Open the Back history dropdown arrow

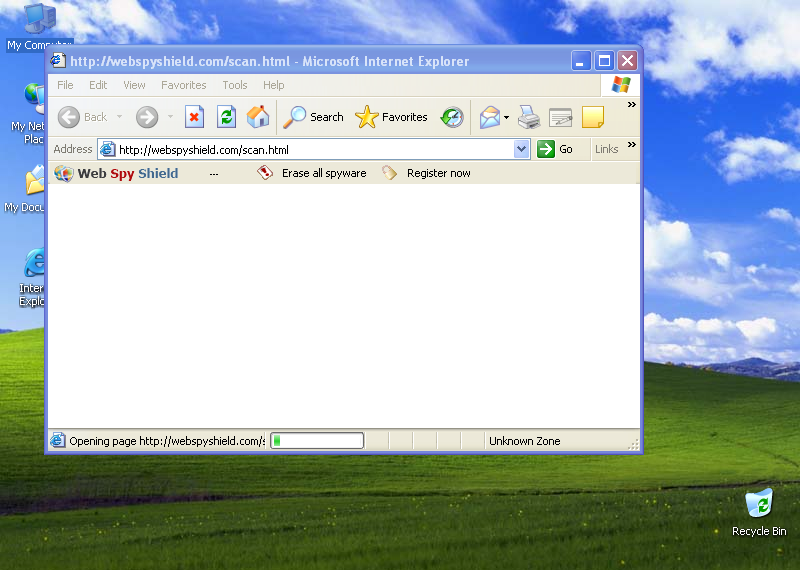click(119, 117)
